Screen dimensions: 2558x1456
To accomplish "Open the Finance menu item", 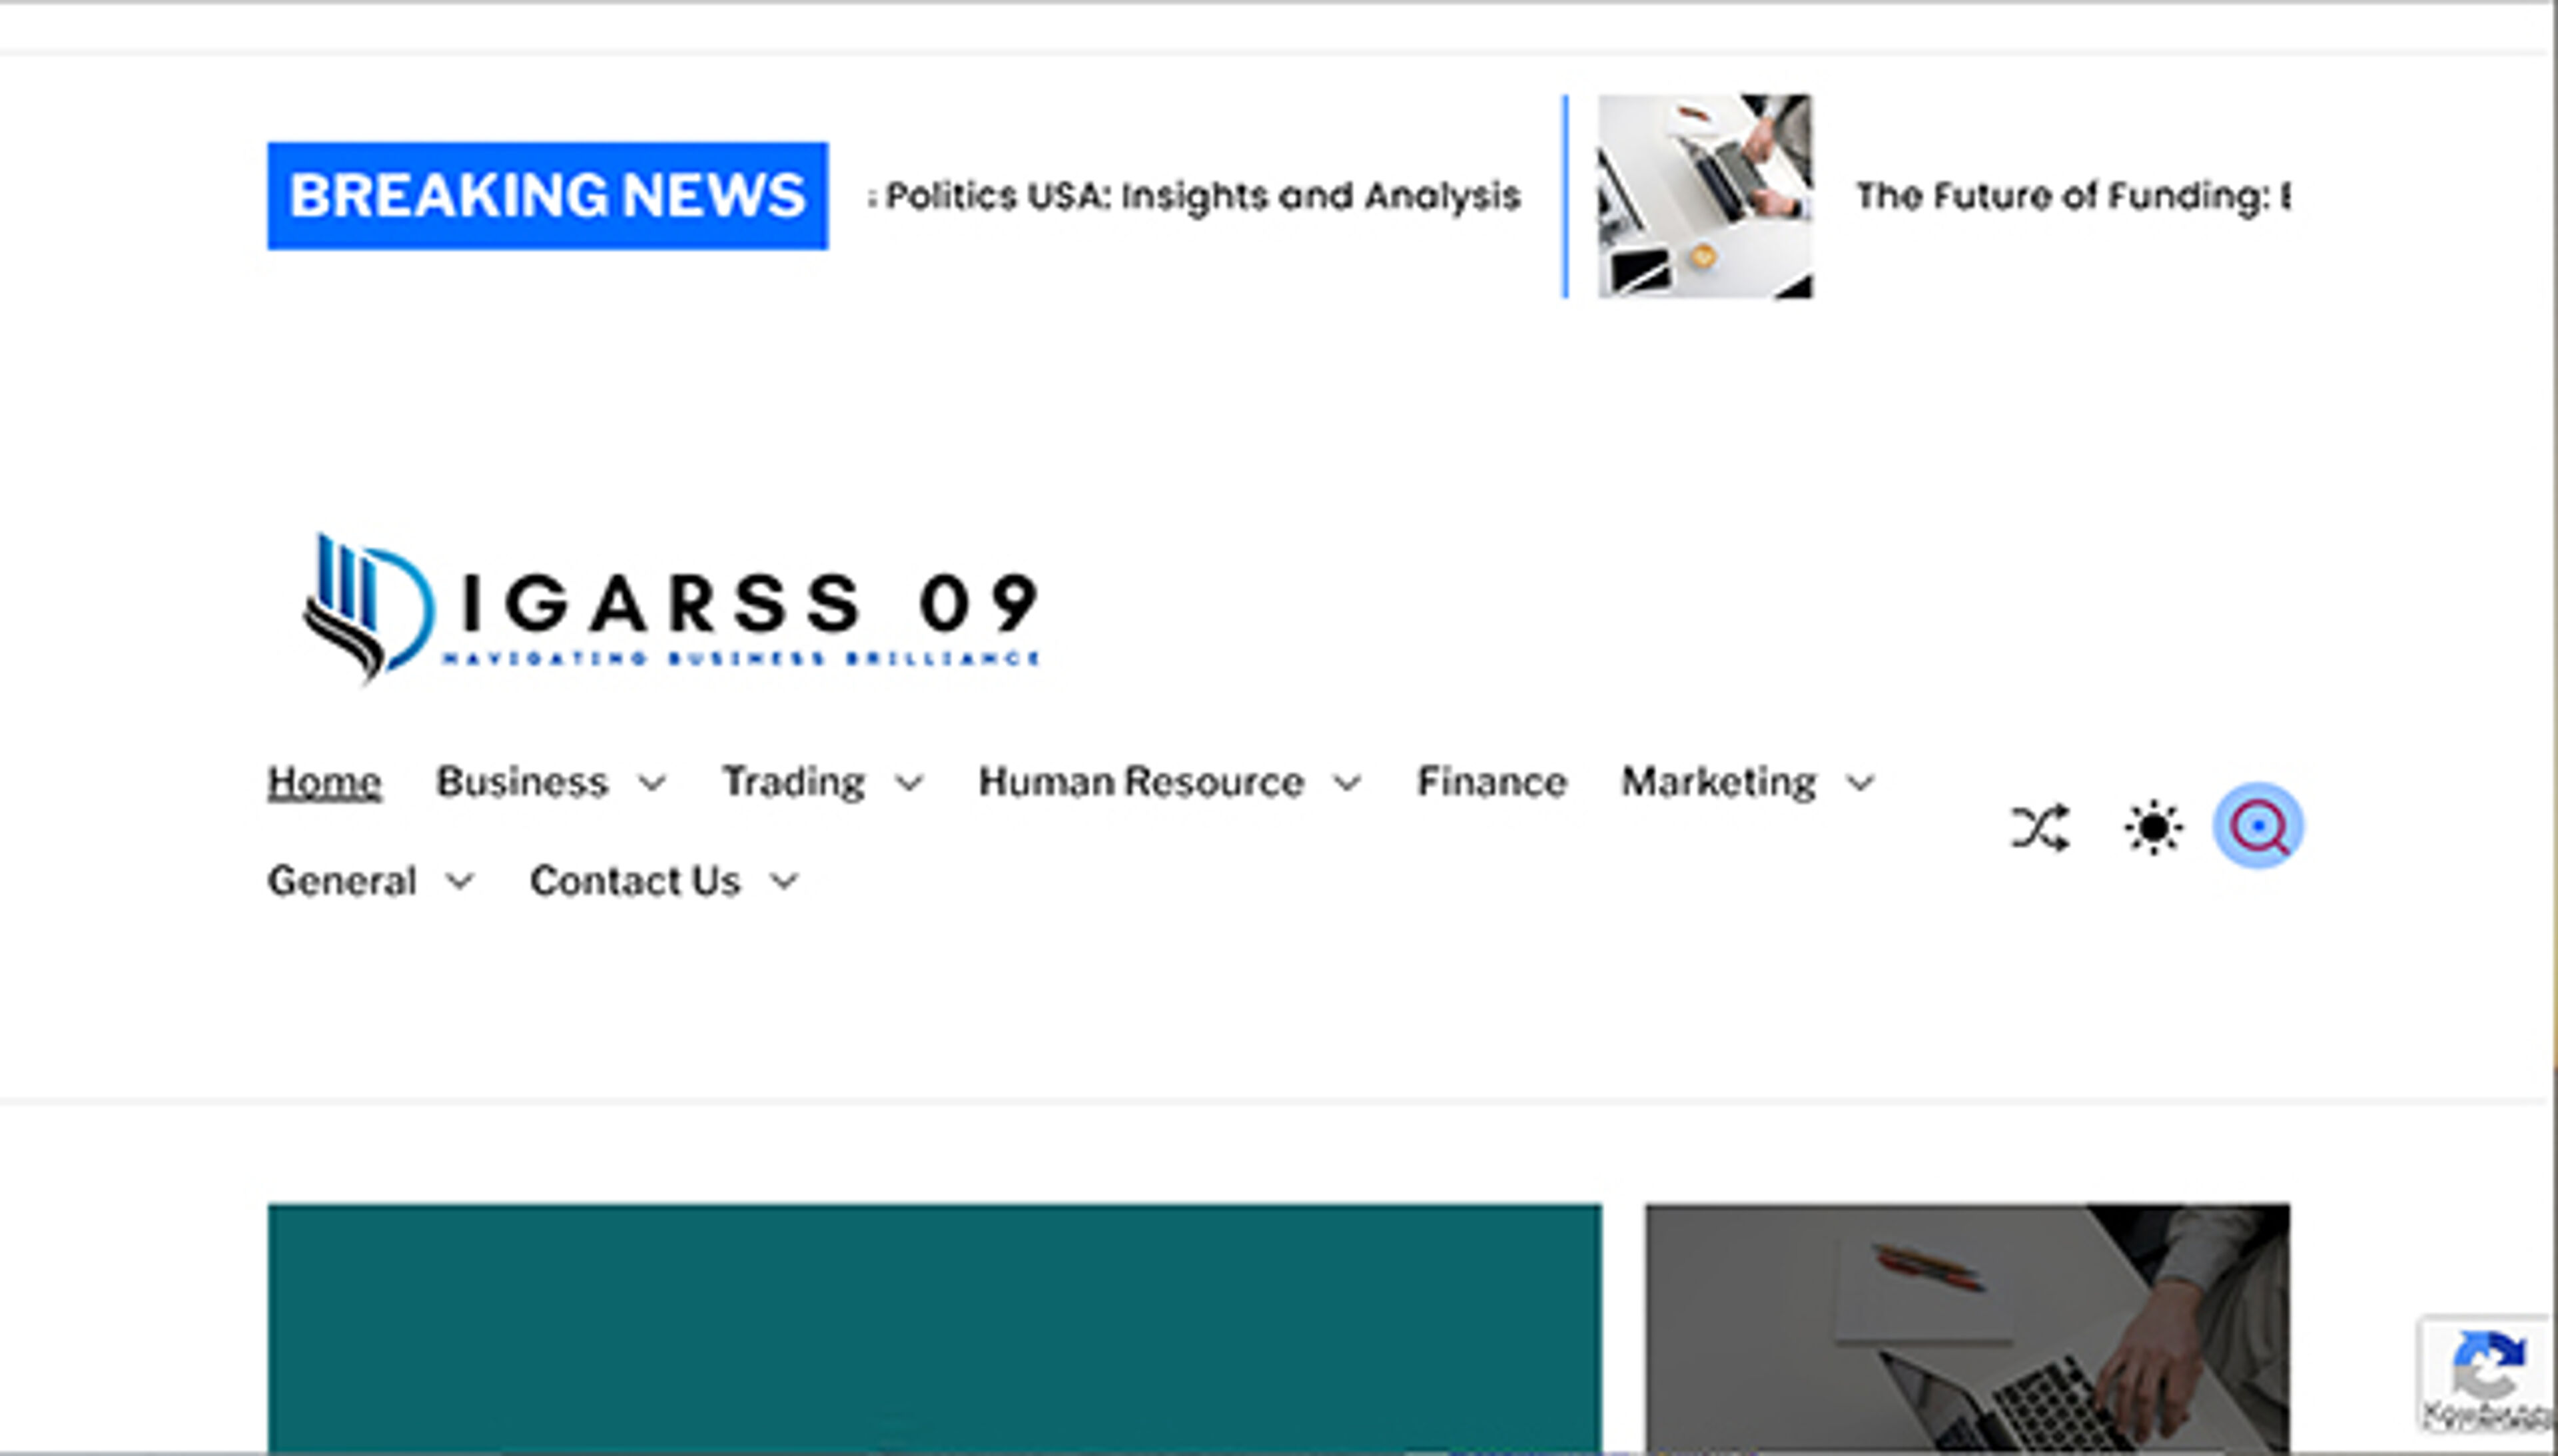I will point(1491,782).
